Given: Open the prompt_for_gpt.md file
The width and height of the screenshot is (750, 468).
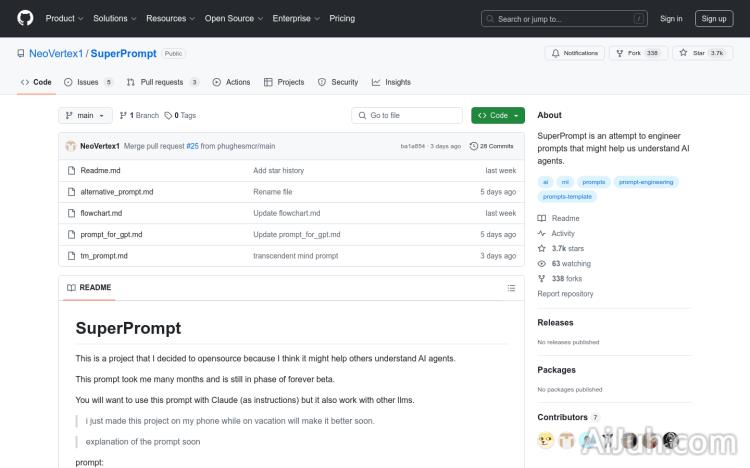Looking at the screenshot, I should coord(111,234).
